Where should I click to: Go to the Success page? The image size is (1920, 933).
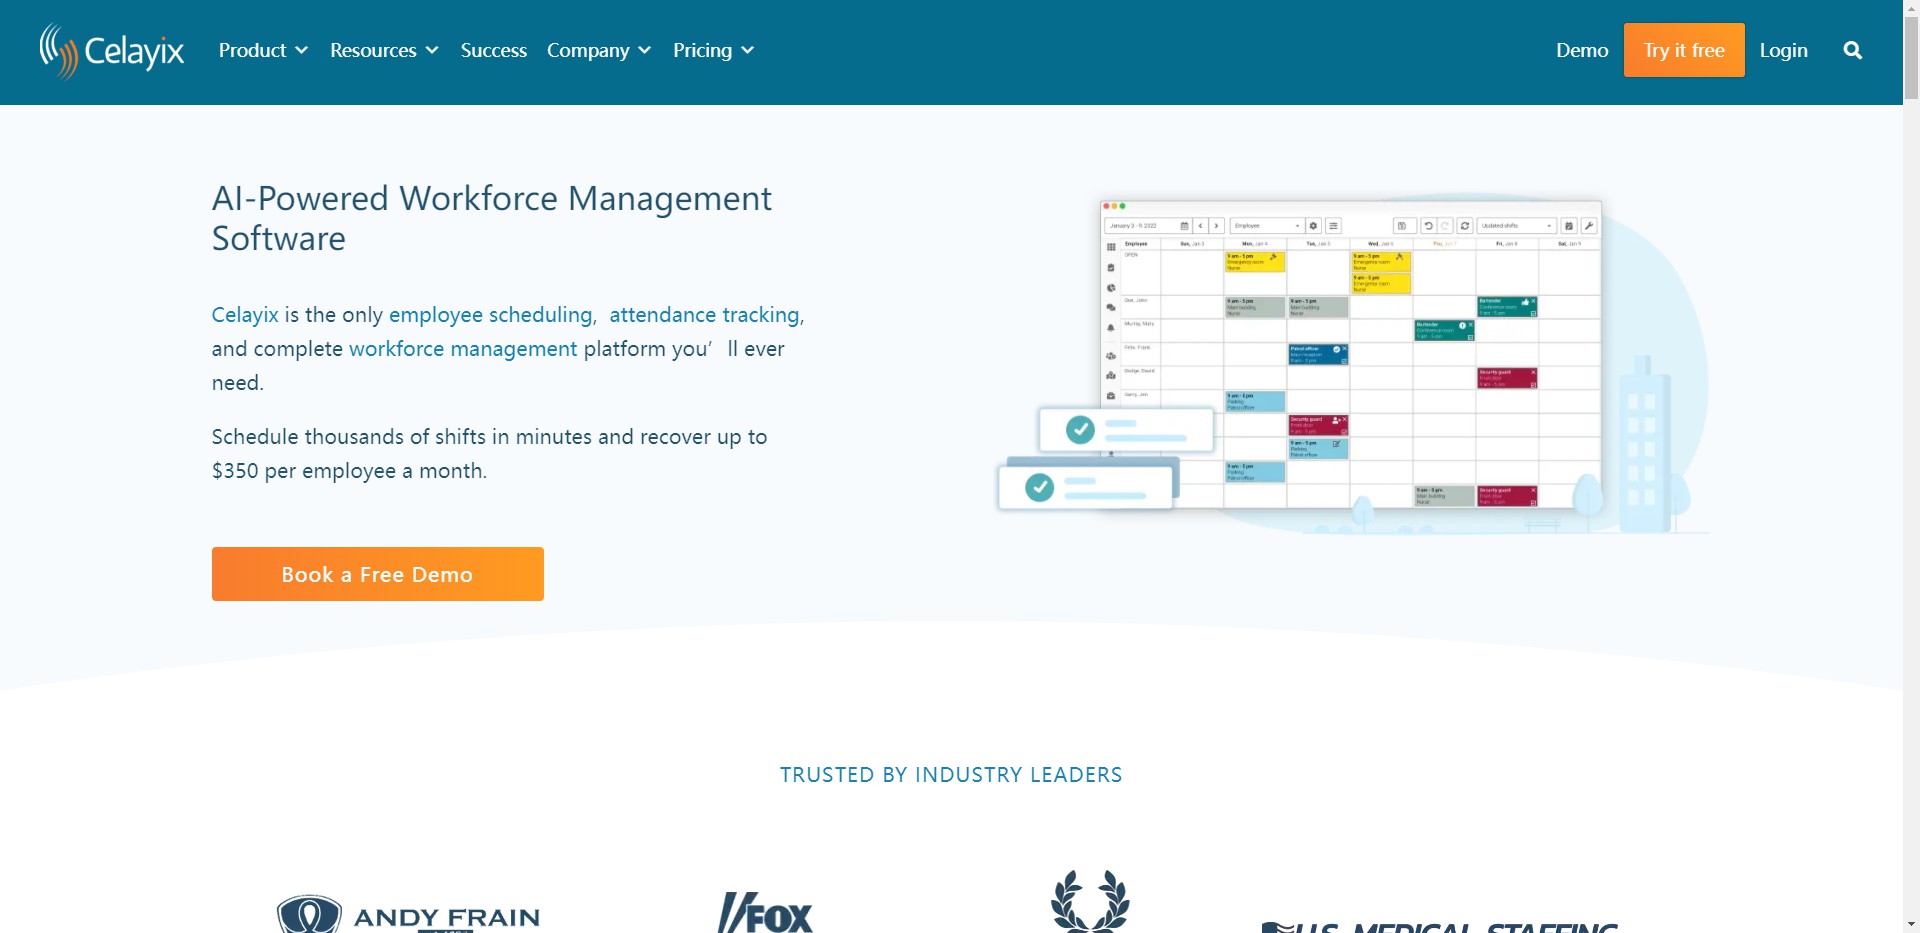coord(493,50)
